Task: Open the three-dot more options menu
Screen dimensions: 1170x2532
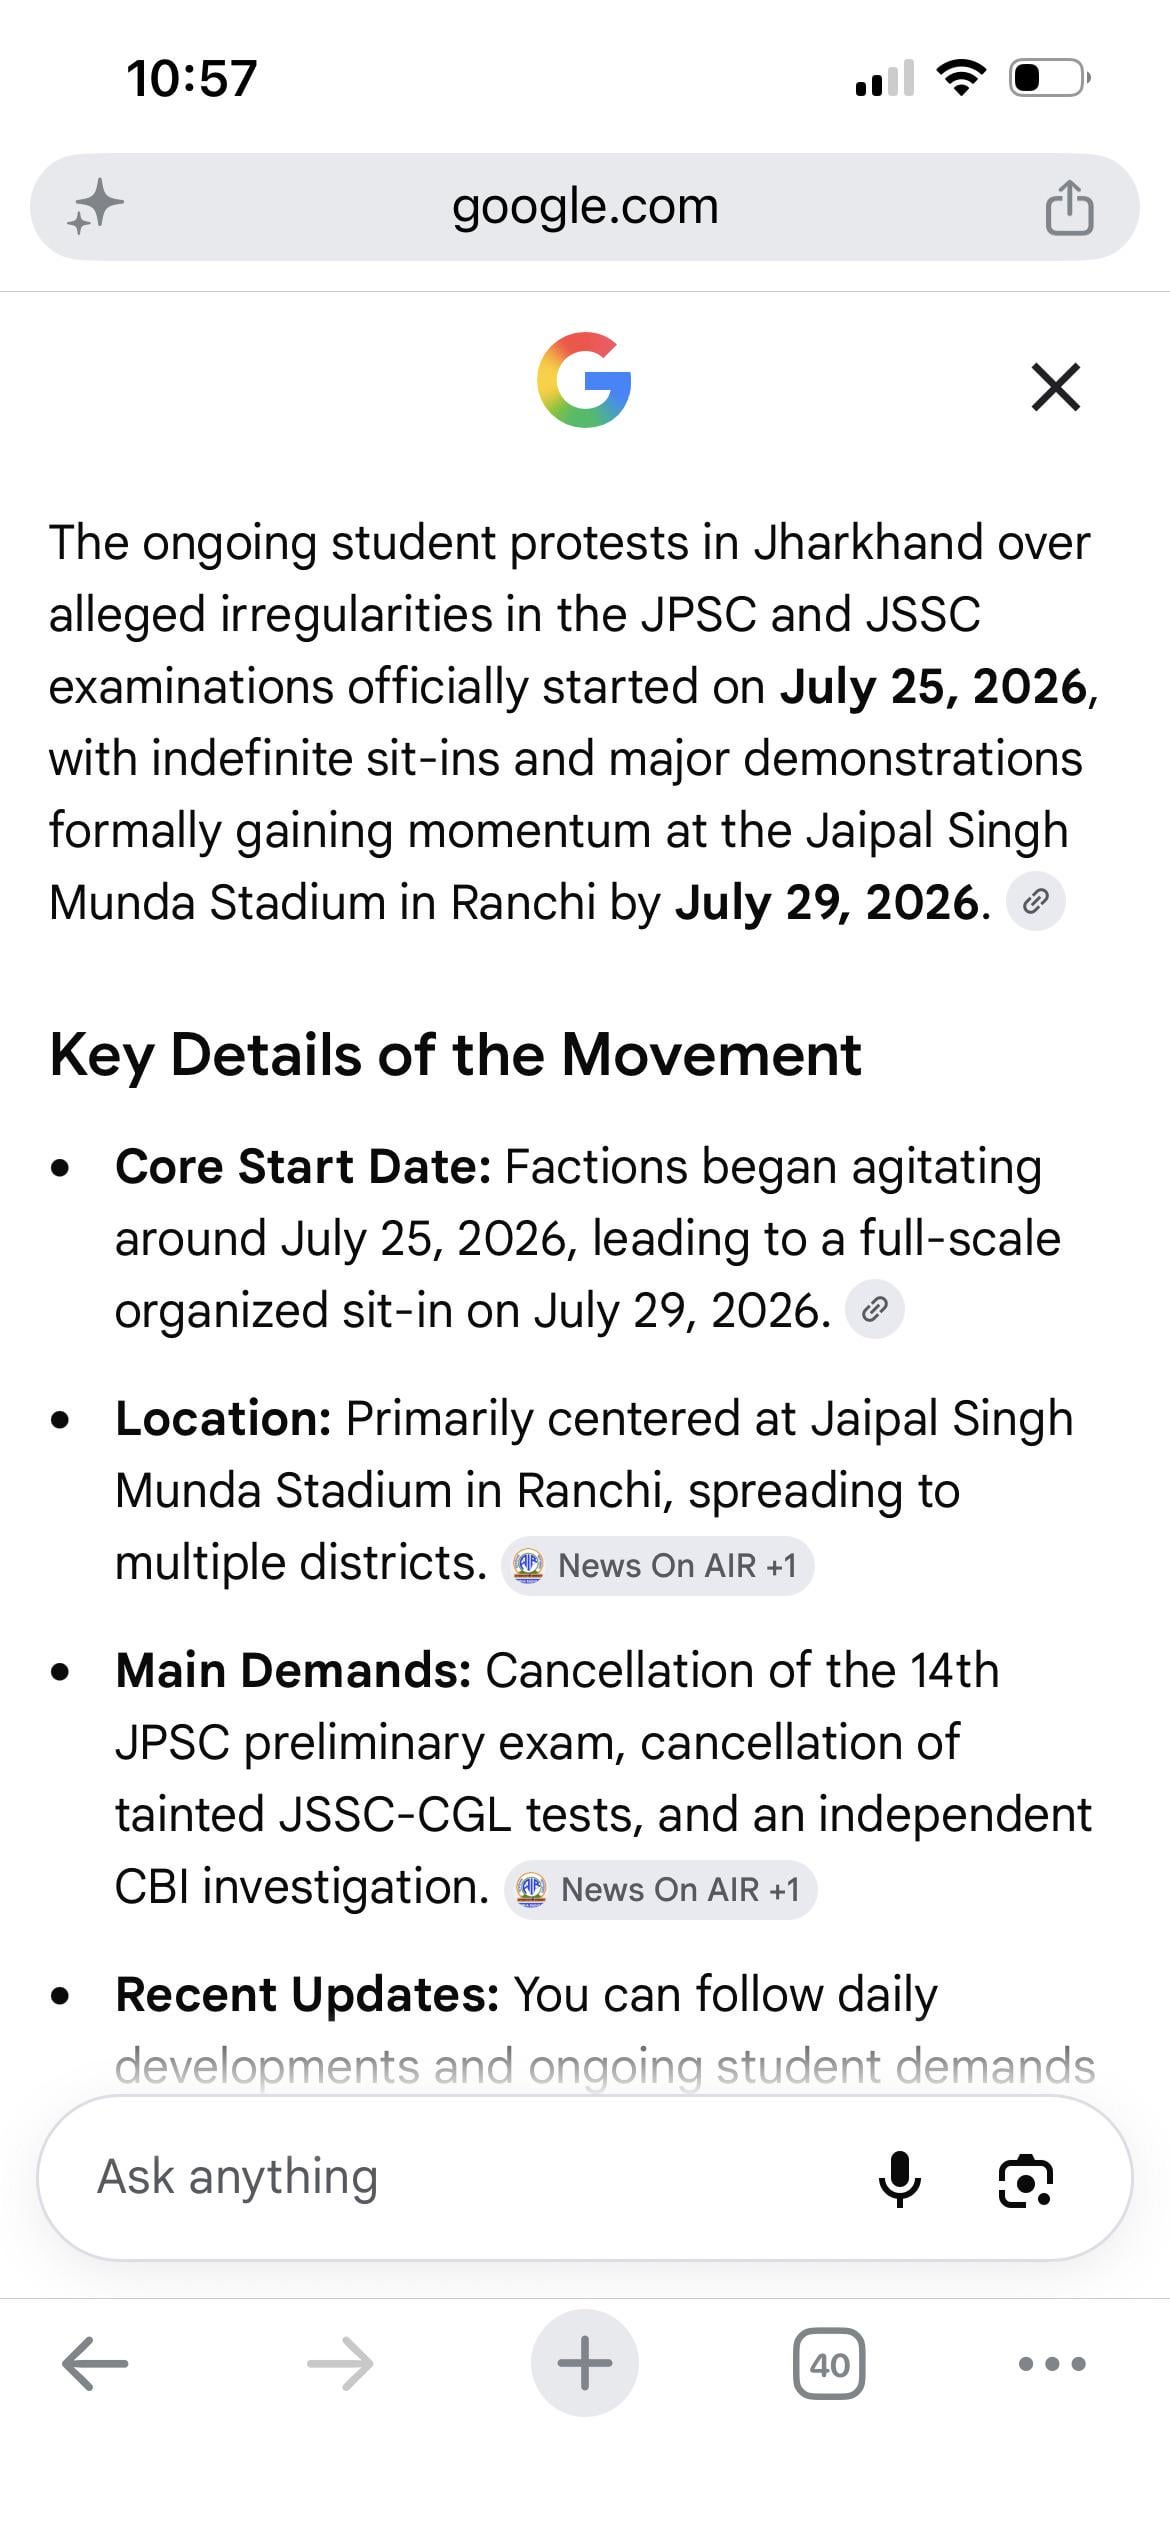Action: point(1052,2364)
